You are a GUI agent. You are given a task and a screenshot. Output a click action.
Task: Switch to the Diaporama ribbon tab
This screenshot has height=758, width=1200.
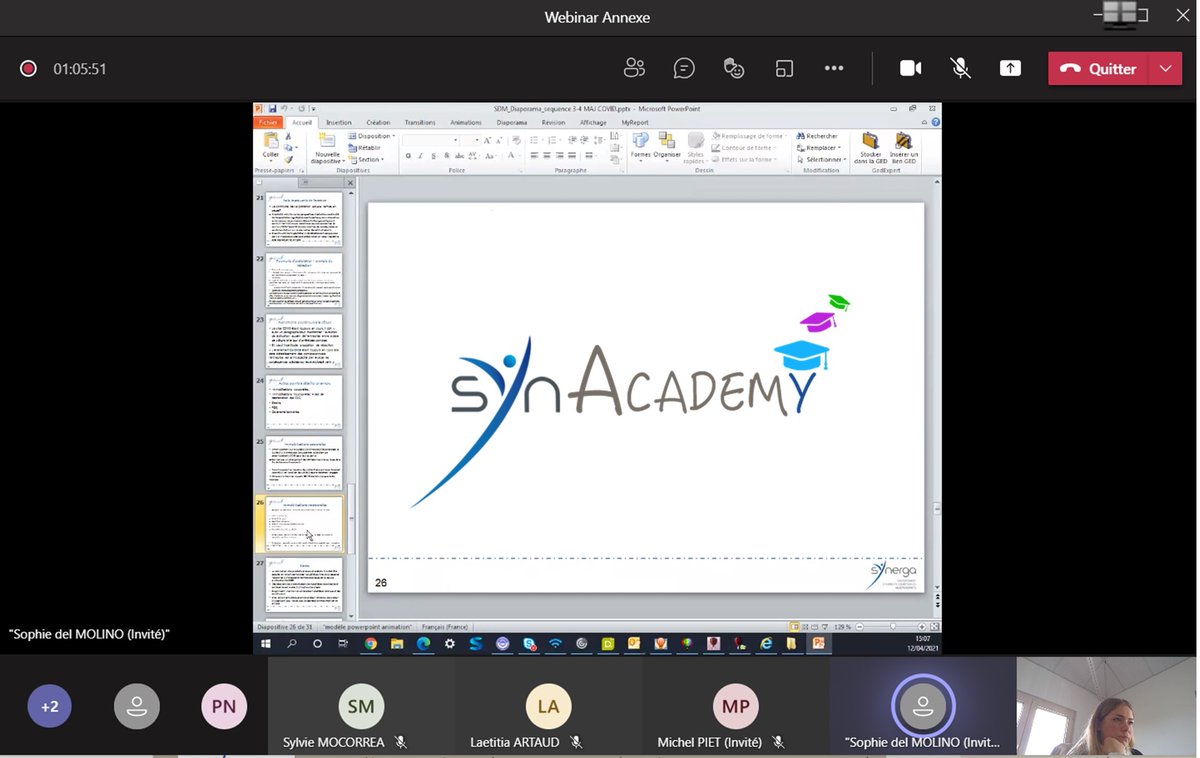click(x=512, y=123)
